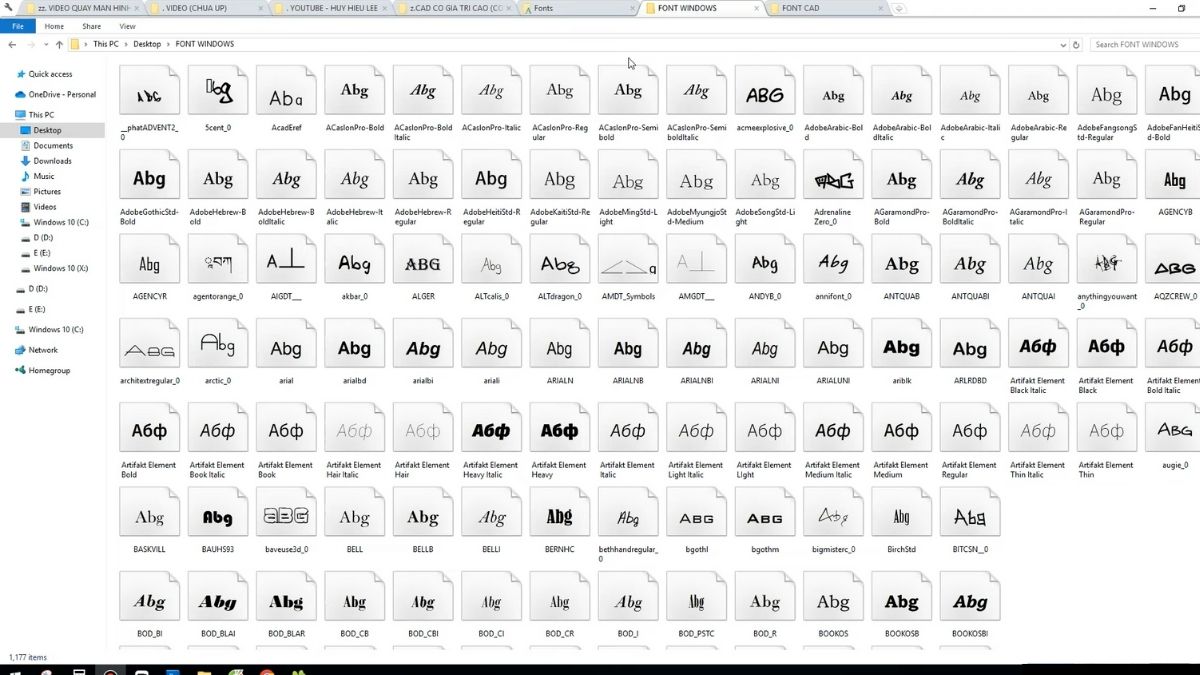Viewport: 1200px width, 675px height.
Task: Close the FONT WINDOWS tab
Action: point(756,8)
